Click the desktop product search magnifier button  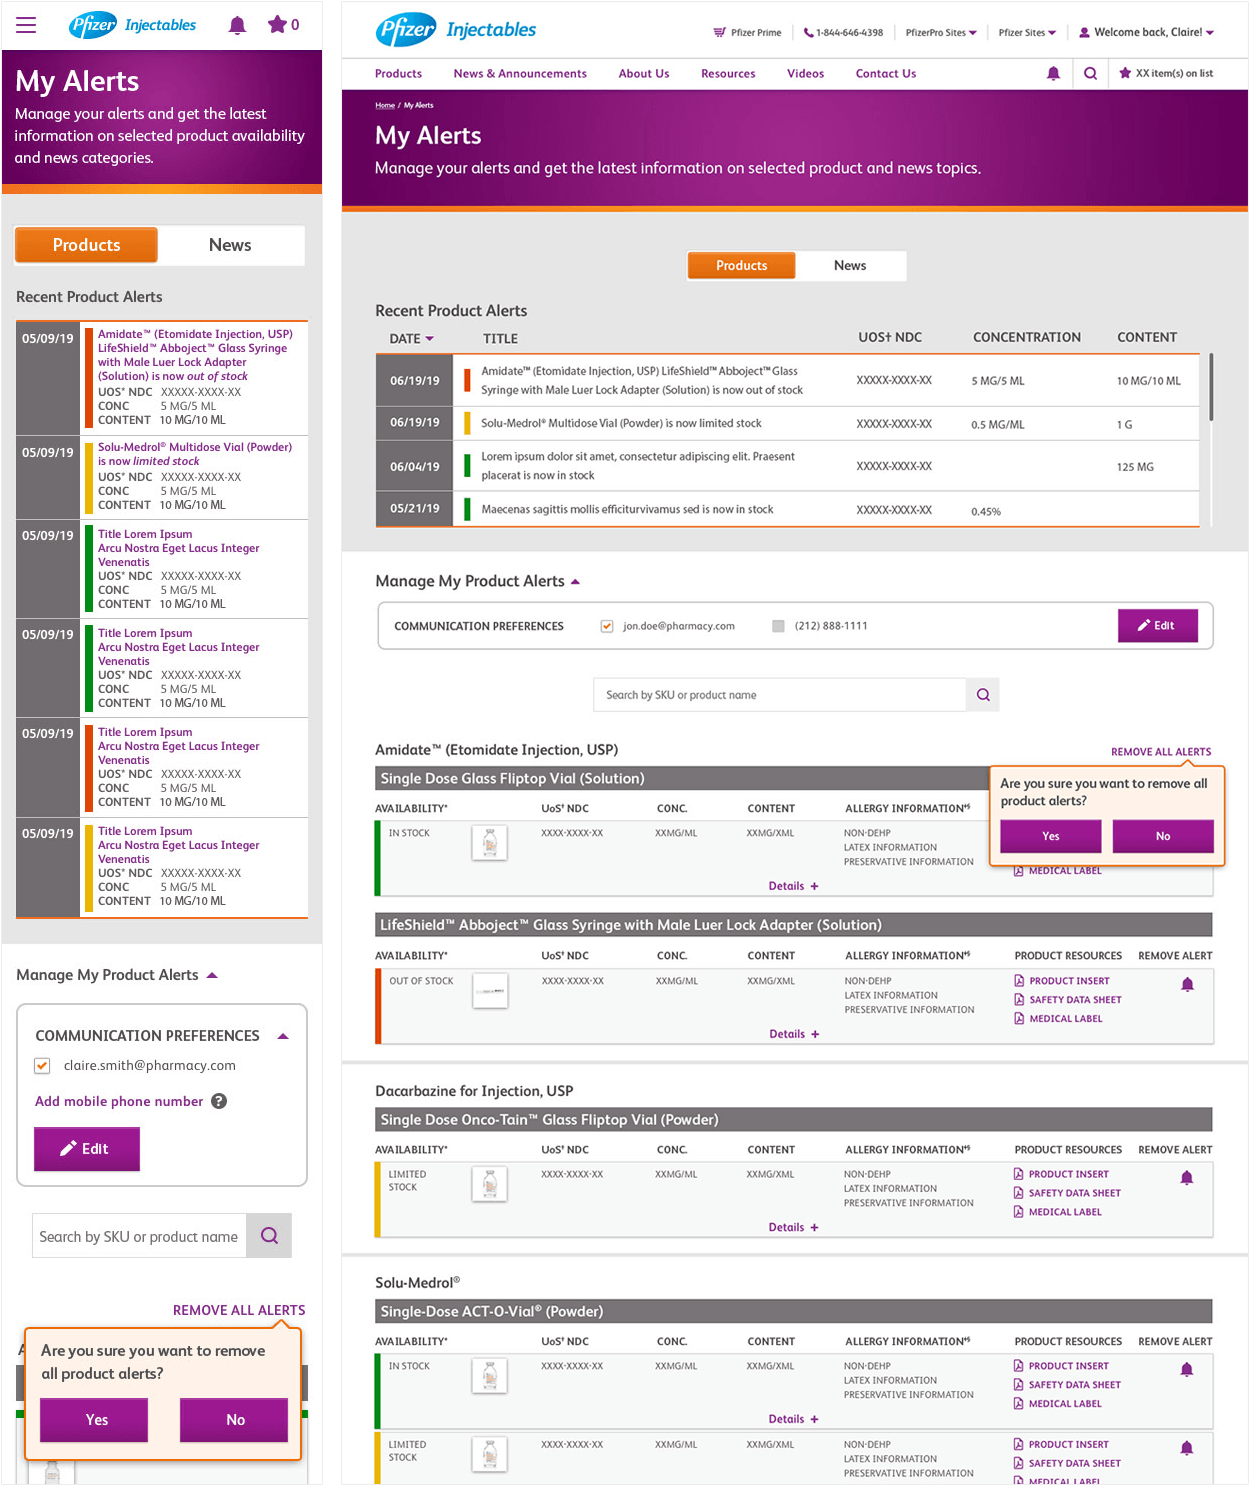tap(983, 695)
